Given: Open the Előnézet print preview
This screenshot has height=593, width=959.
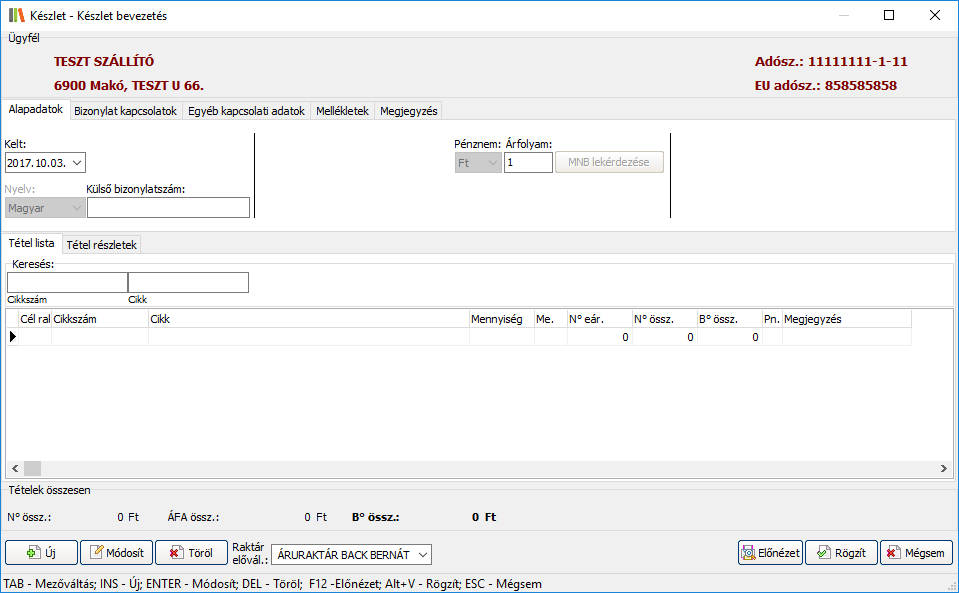Looking at the screenshot, I should (x=770, y=553).
